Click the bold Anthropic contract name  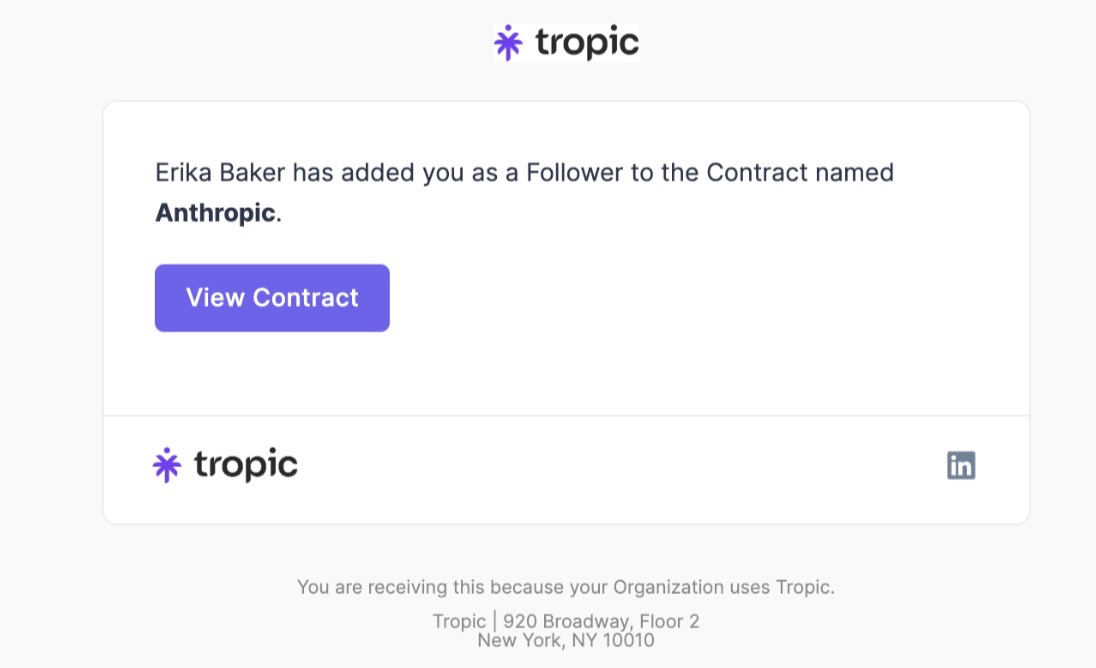coord(215,213)
